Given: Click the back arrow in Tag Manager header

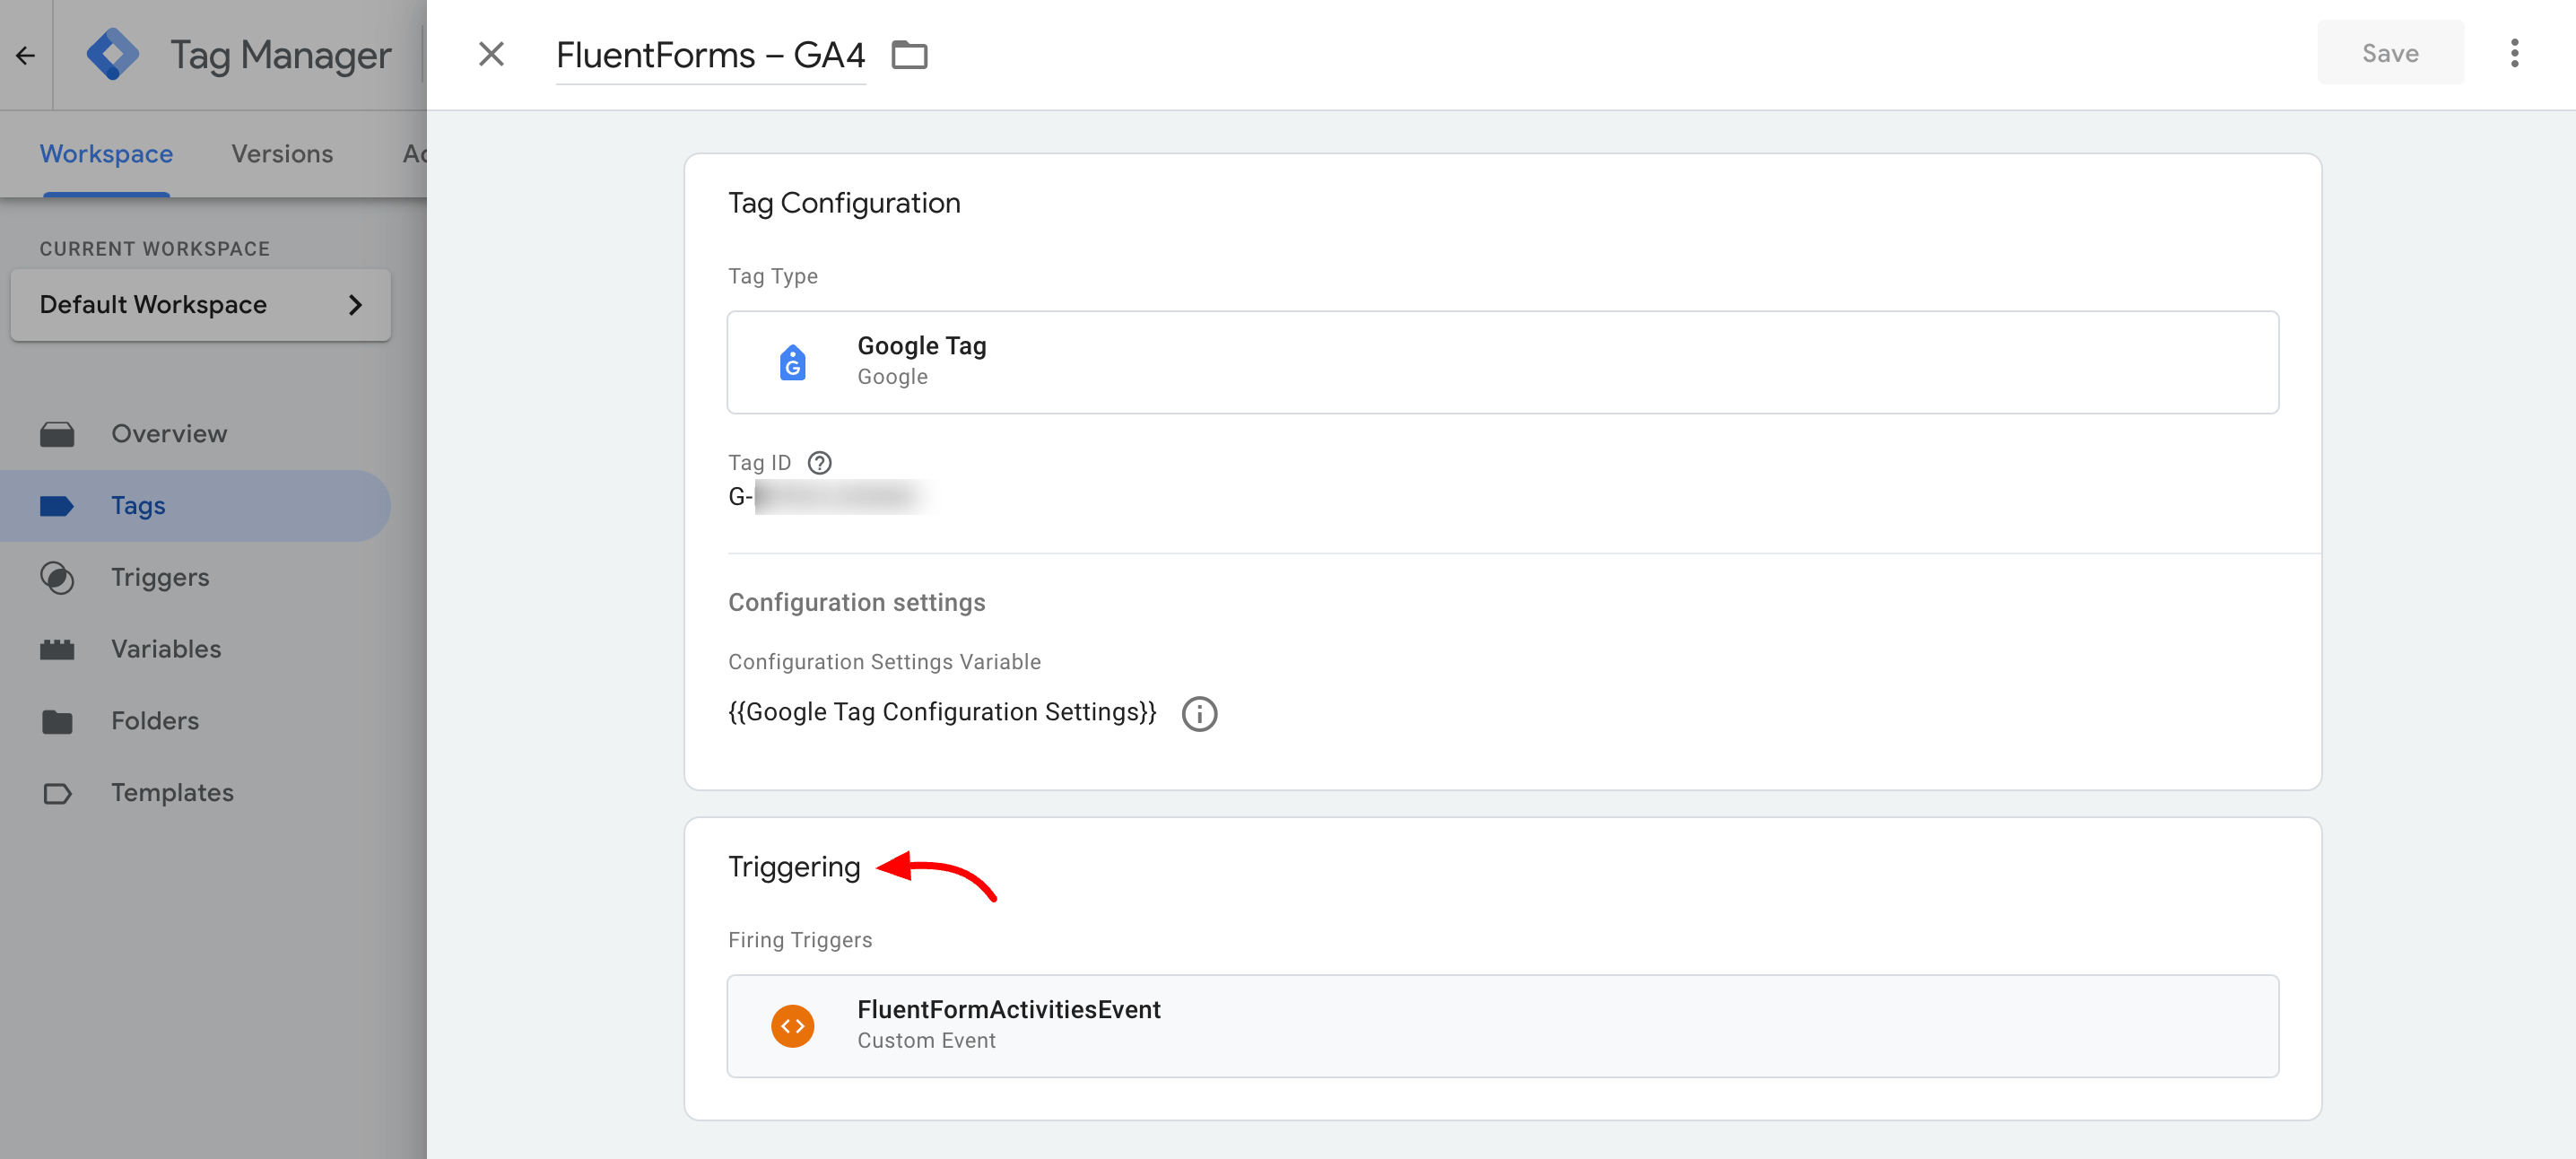Looking at the screenshot, I should [x=26, y=55].
